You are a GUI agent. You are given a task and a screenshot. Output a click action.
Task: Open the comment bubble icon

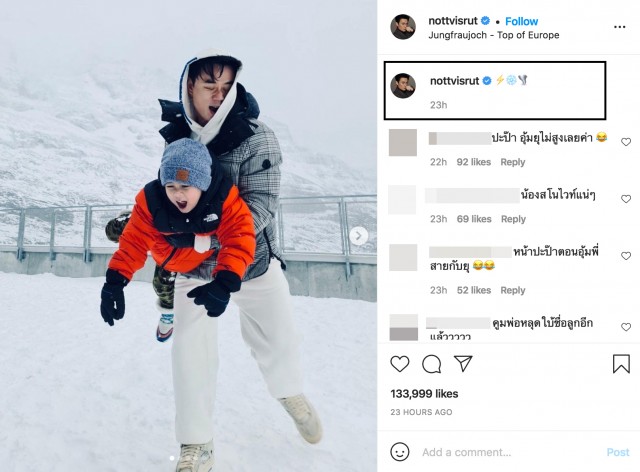click(431, 364)
